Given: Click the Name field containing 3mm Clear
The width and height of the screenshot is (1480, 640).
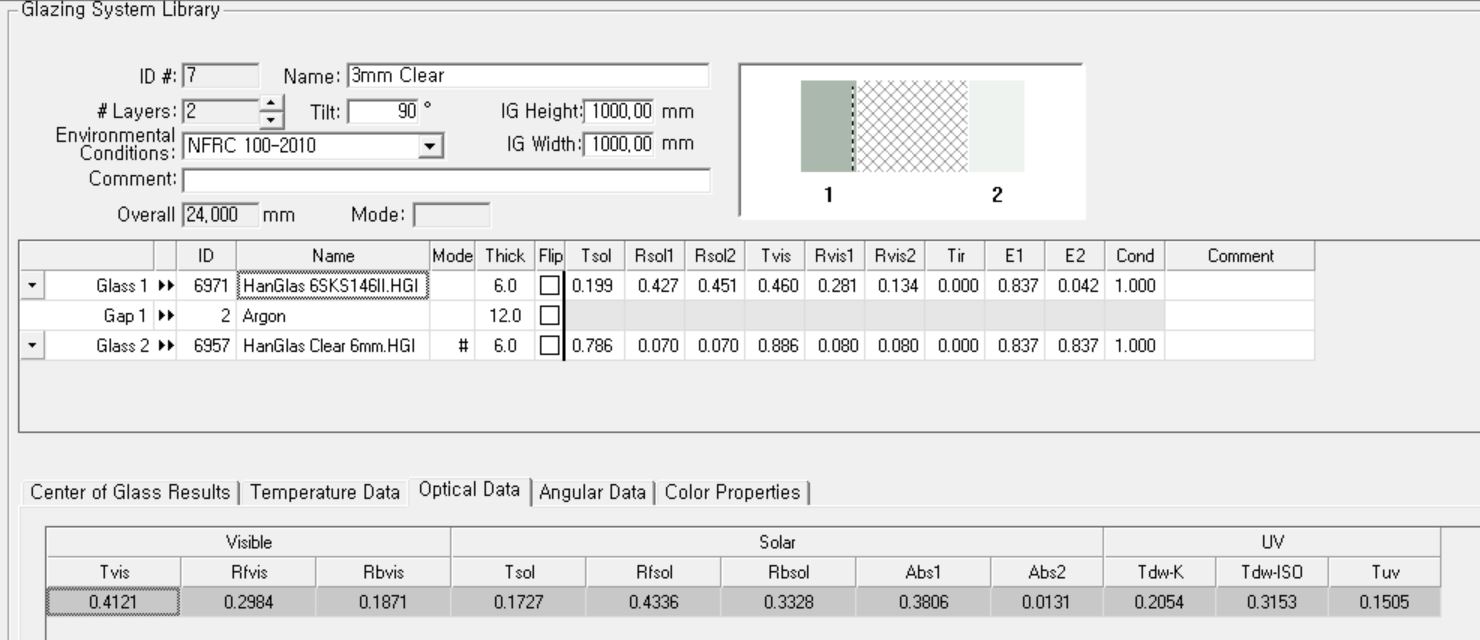Looking at the screenshot, I should pos(527,76).
